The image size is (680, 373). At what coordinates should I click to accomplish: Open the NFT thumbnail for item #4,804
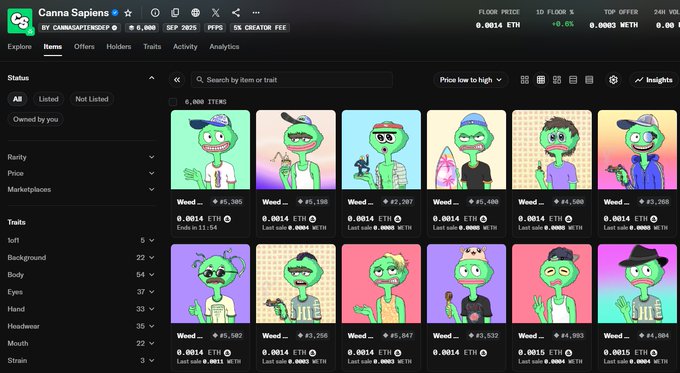(637, 284)
